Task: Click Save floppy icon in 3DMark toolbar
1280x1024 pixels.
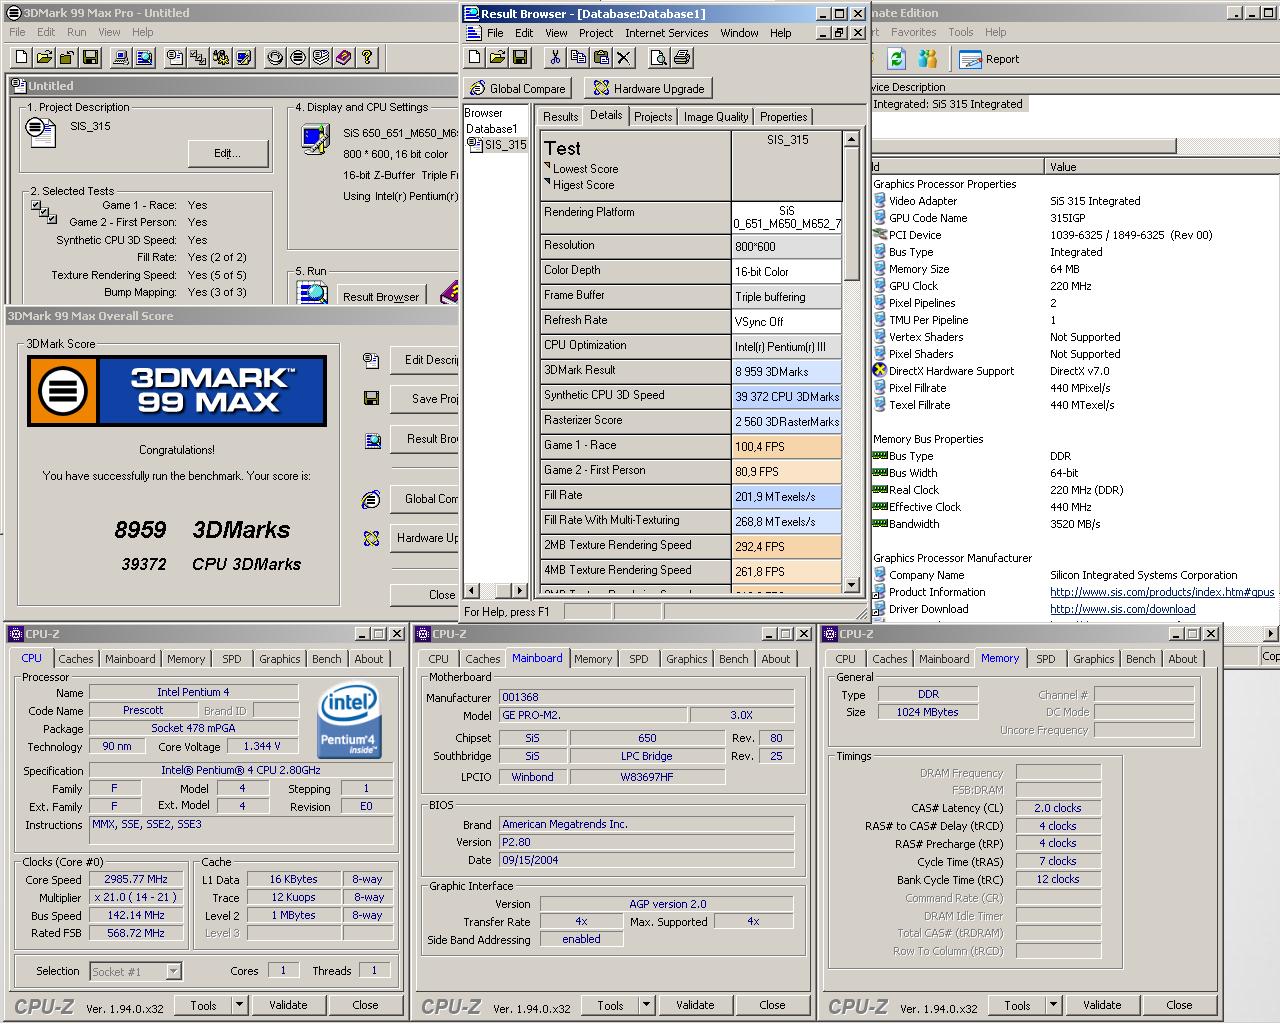Action: click(x=90, y=58)
